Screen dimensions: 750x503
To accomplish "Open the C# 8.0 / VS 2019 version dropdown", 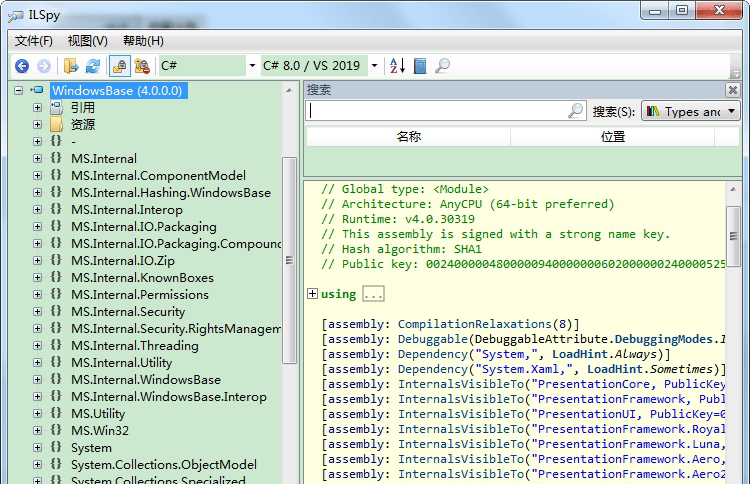I will [375, 66].
